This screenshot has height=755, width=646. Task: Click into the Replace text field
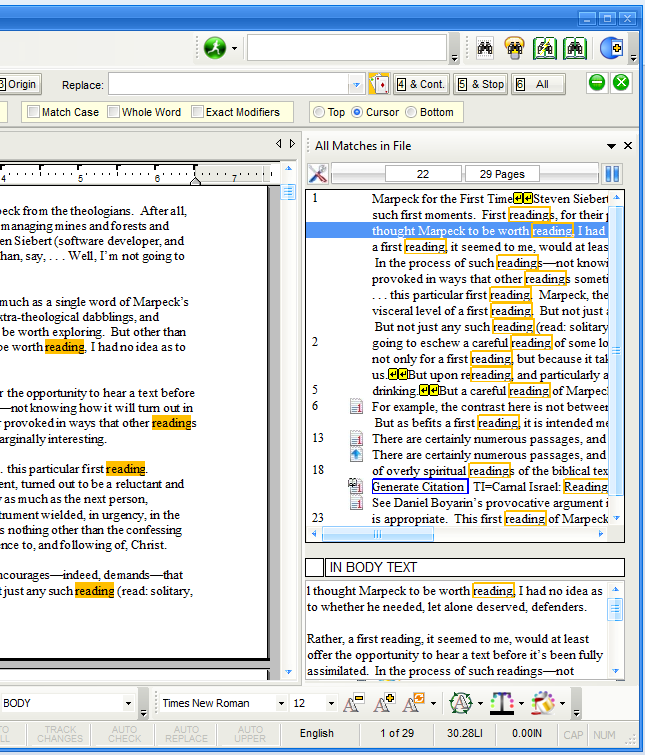(x=228, y=85)
